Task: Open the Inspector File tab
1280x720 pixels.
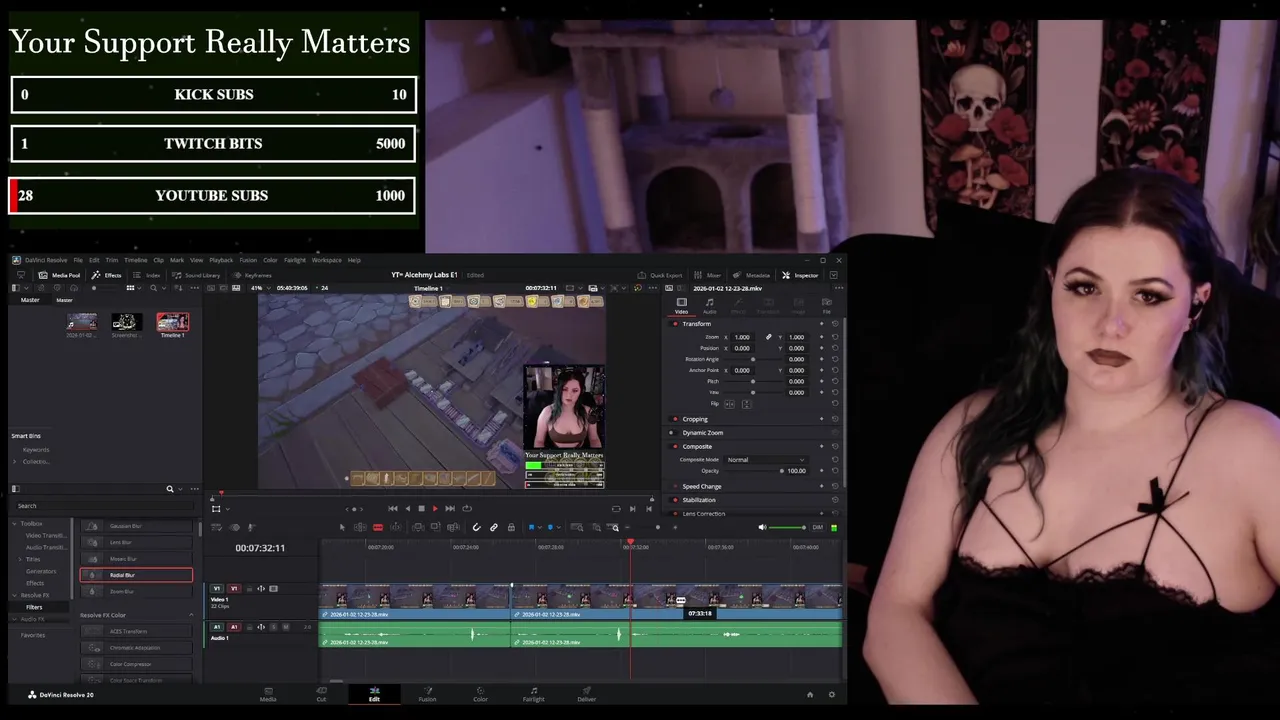Action: (826, 305)
